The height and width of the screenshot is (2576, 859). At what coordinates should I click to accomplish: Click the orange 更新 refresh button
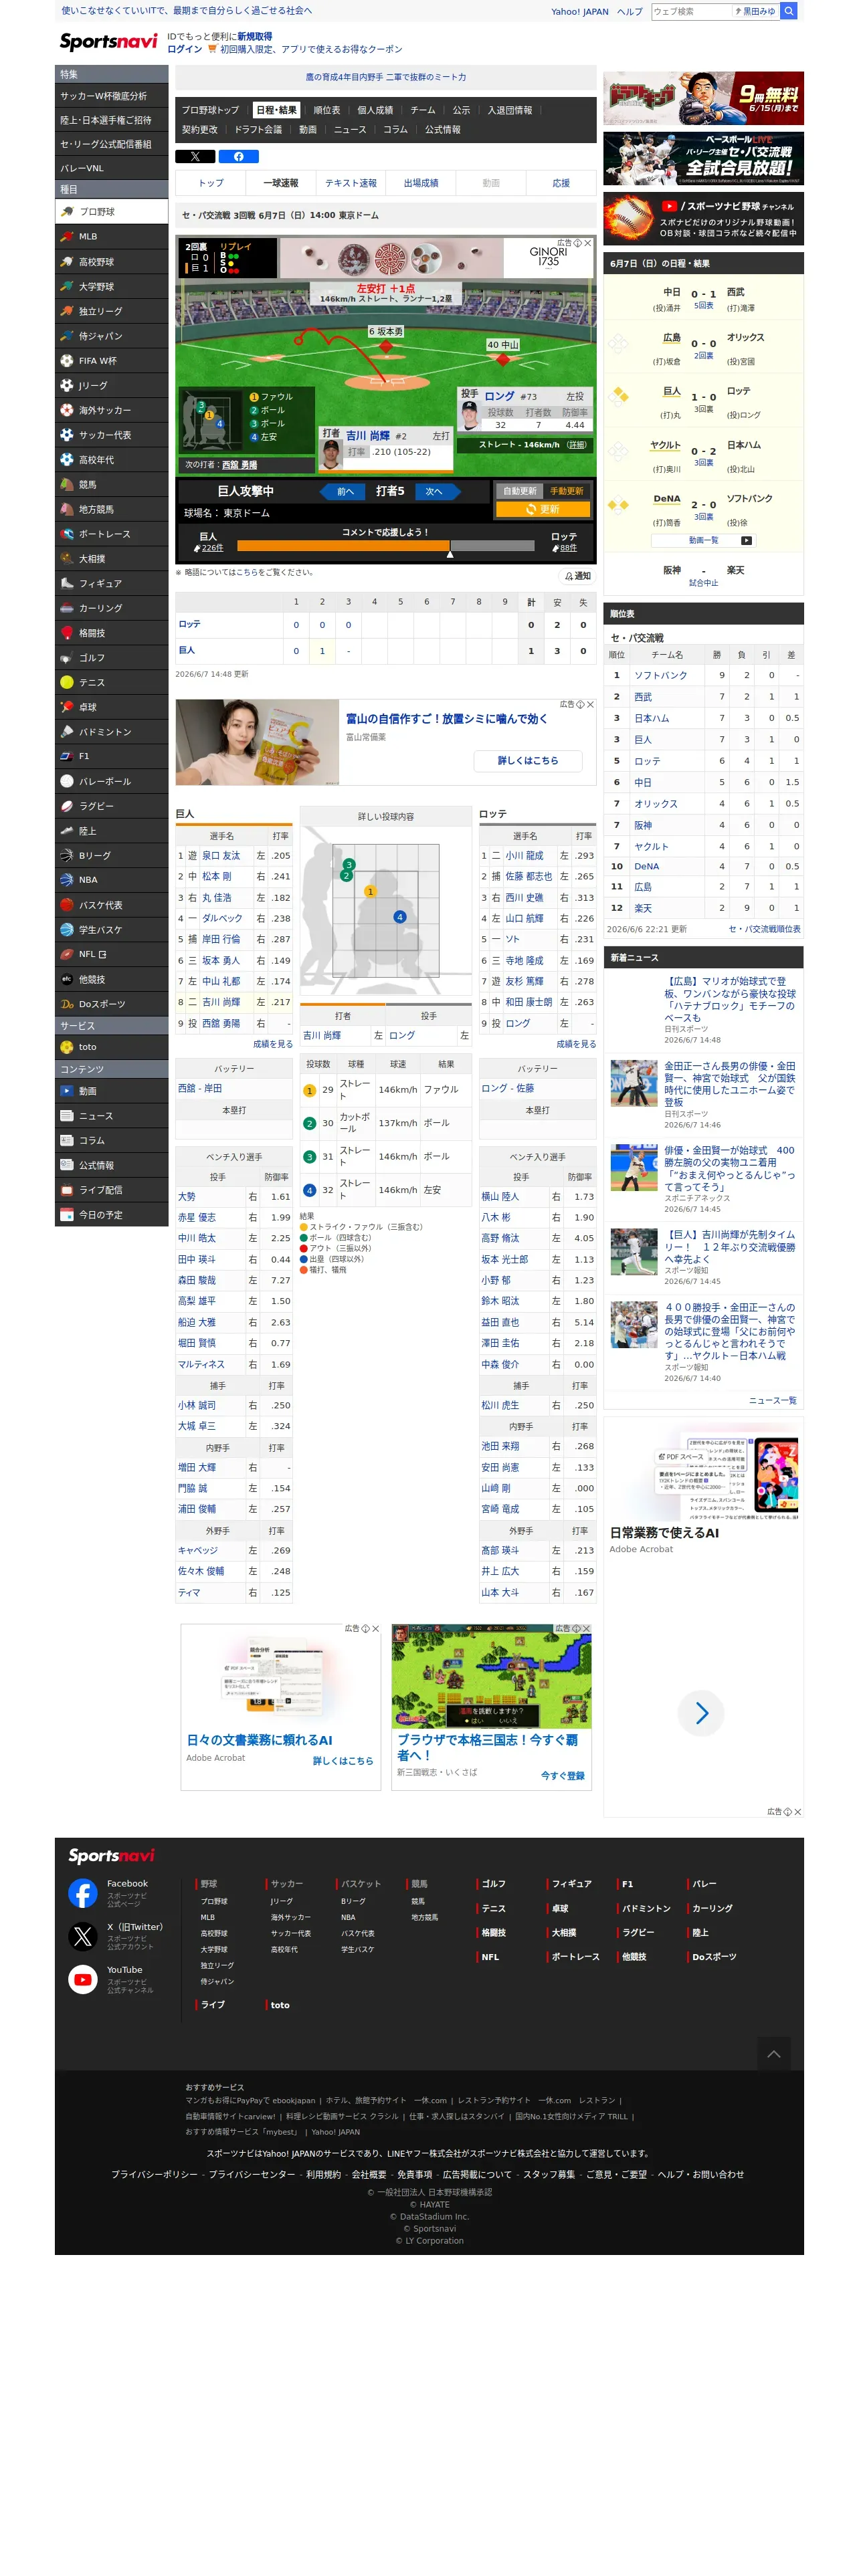(543, 509)
